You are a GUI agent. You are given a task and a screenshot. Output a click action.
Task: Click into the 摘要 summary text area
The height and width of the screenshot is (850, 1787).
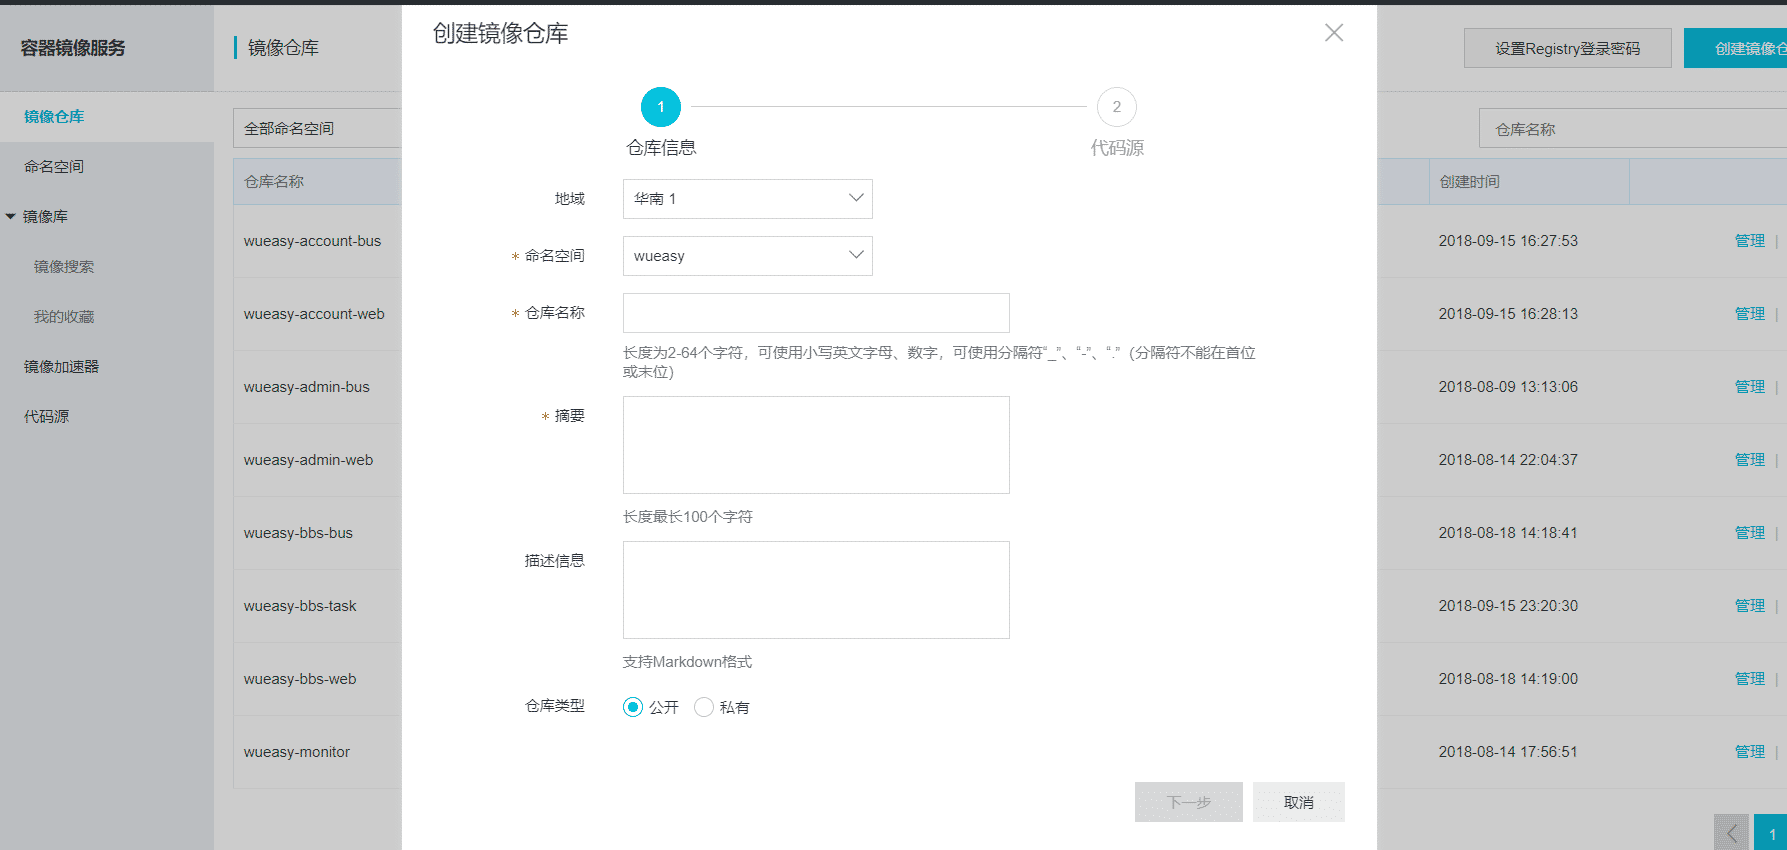coord(815,445)
